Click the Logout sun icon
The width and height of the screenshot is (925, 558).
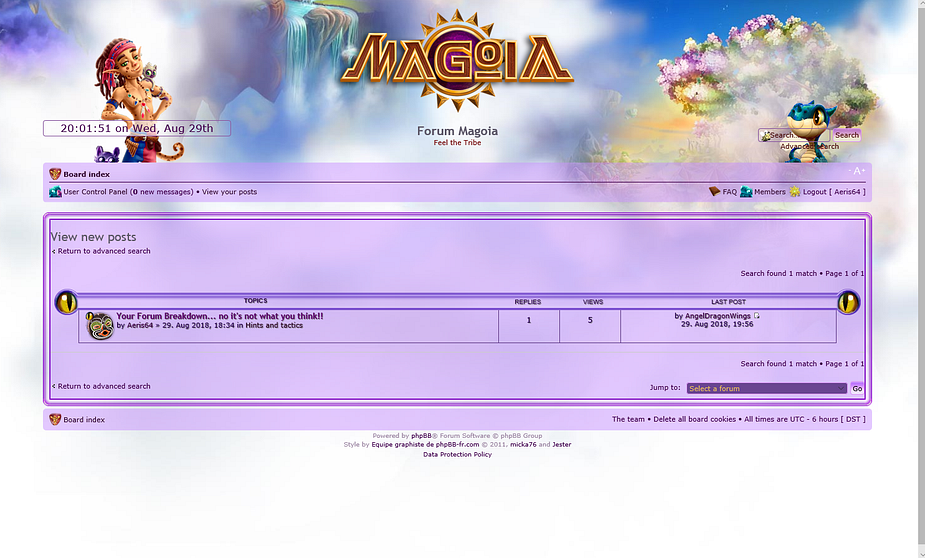click(x=795, y=192)
